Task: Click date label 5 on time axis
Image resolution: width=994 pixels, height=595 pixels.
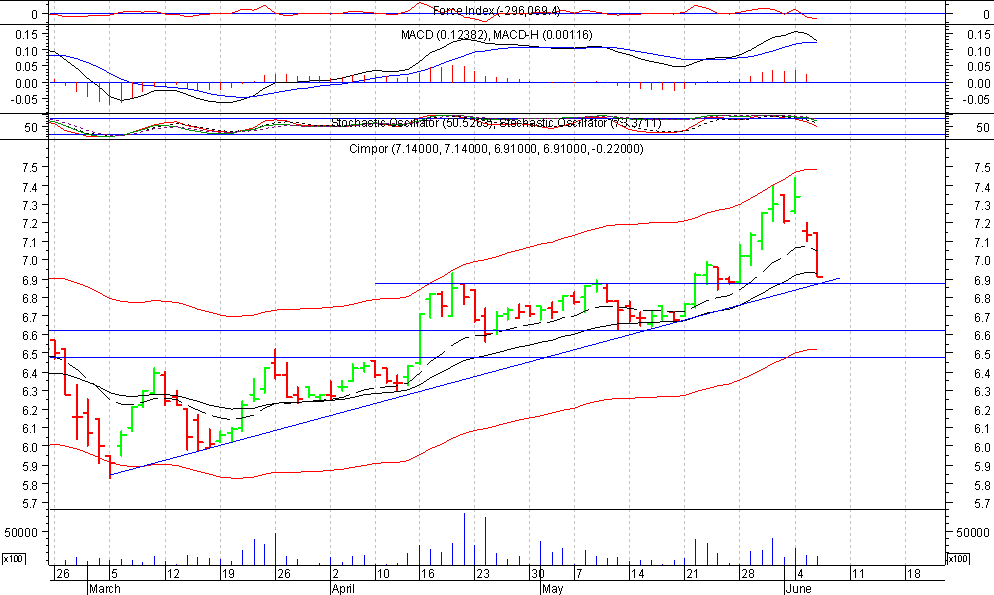Action: 114,573
